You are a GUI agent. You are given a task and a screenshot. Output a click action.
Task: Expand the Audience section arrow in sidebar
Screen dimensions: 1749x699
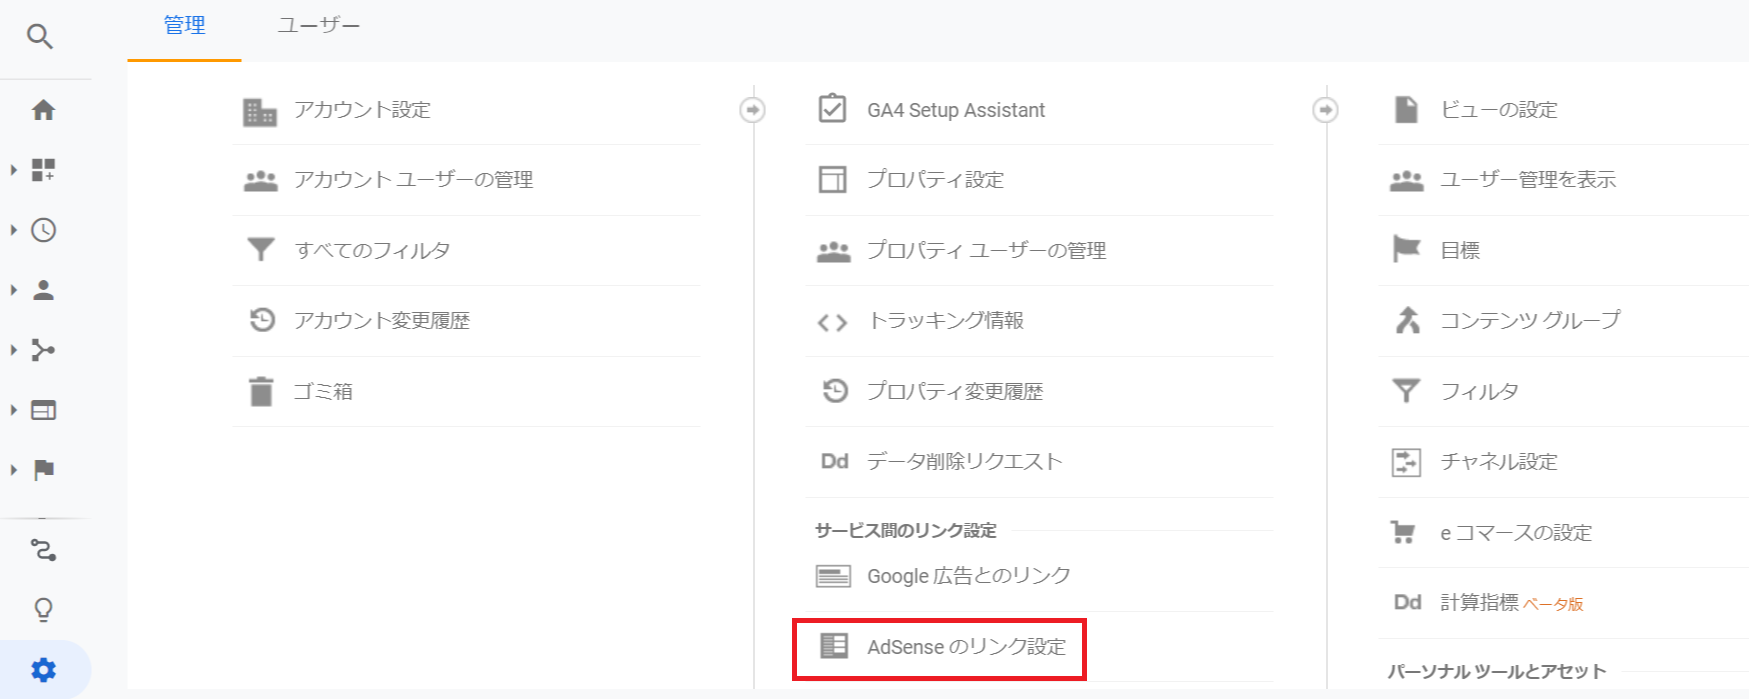[14, 290]
